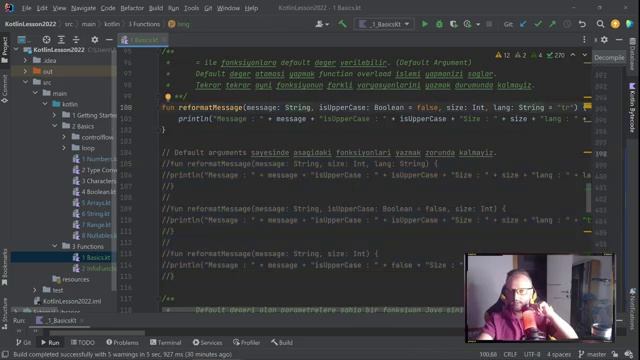Expand all in Project panel toolbar
Image resolution: width=640 pixels, height=360 pixels.
61,40
